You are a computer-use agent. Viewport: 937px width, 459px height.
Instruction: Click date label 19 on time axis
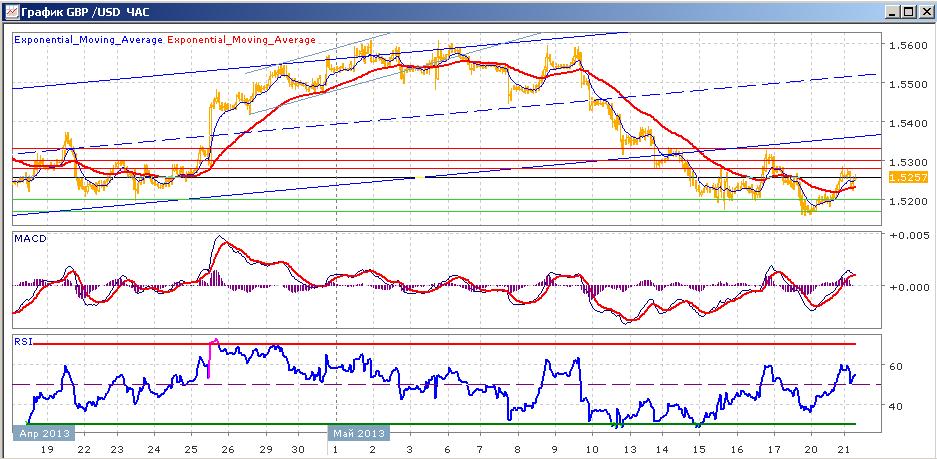pyautogui.click(x=47, y=449)
